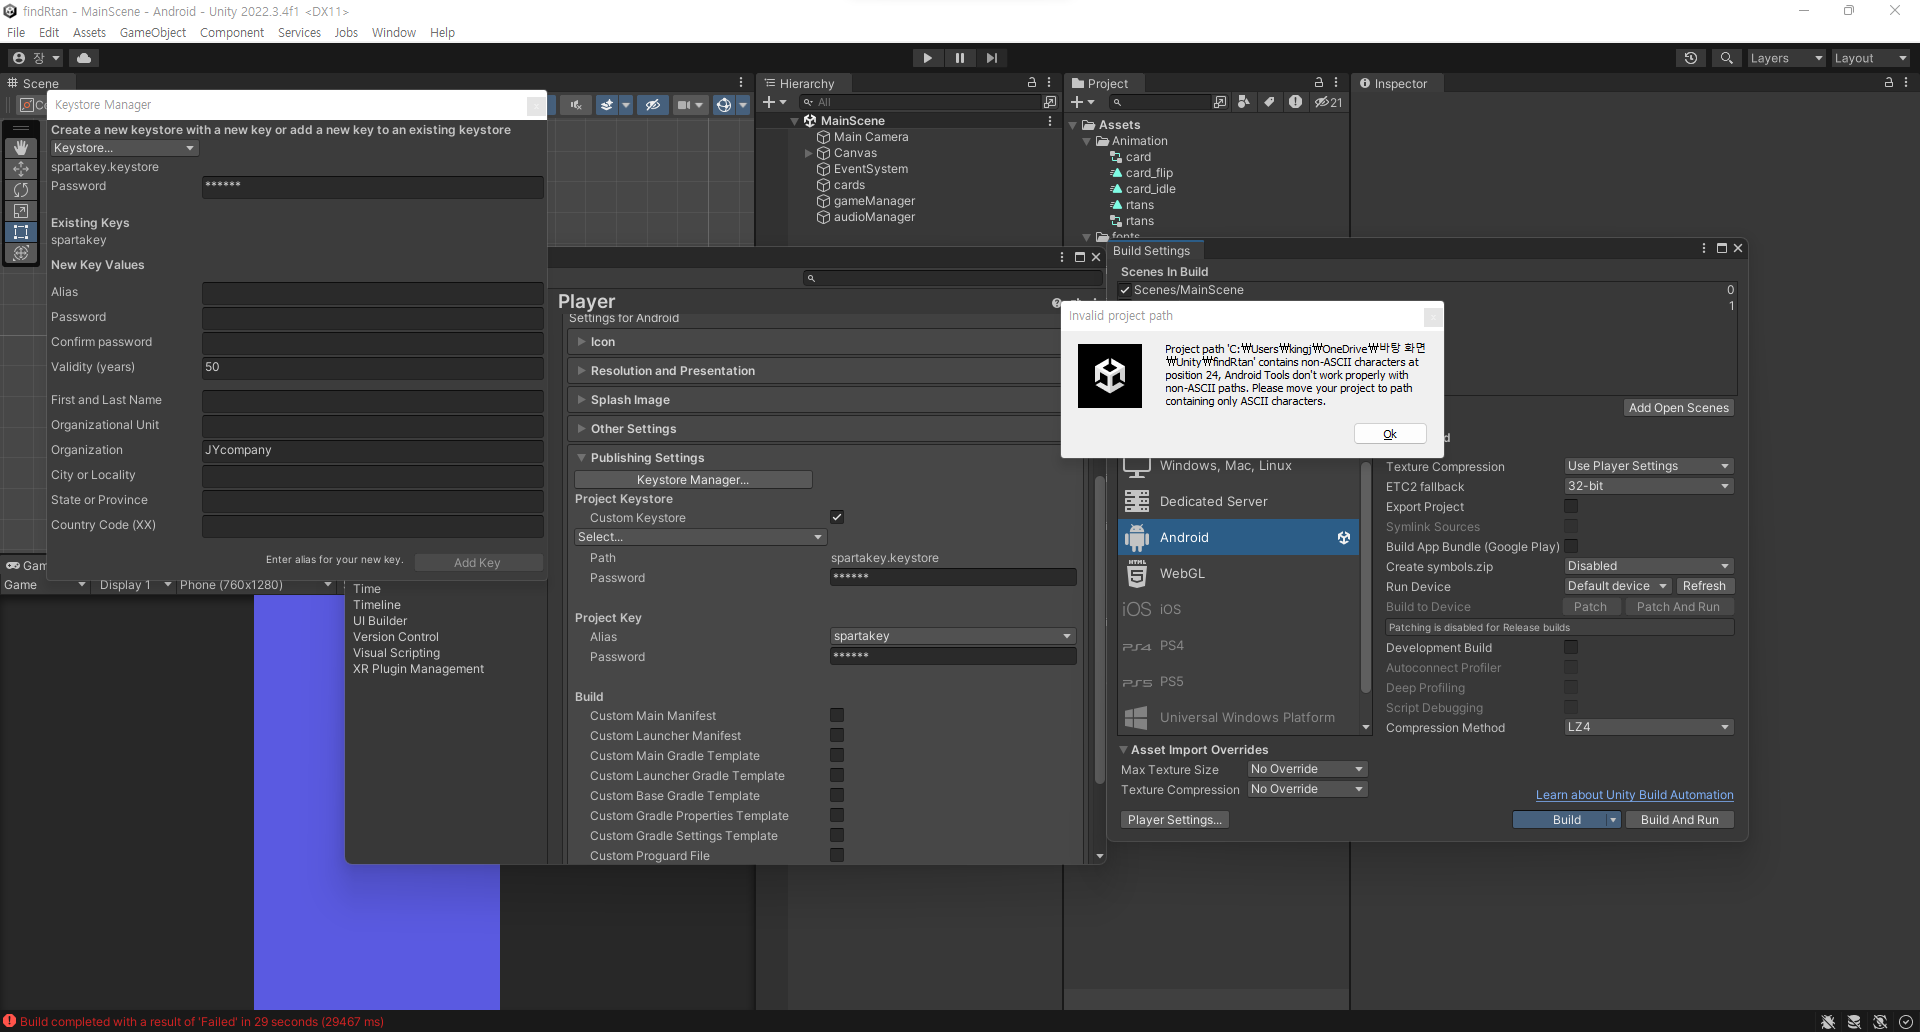This screenshot has width=1920, height=1032.
Task: Click the Project log entries exclamation icon
Action: pos(1295,102)
